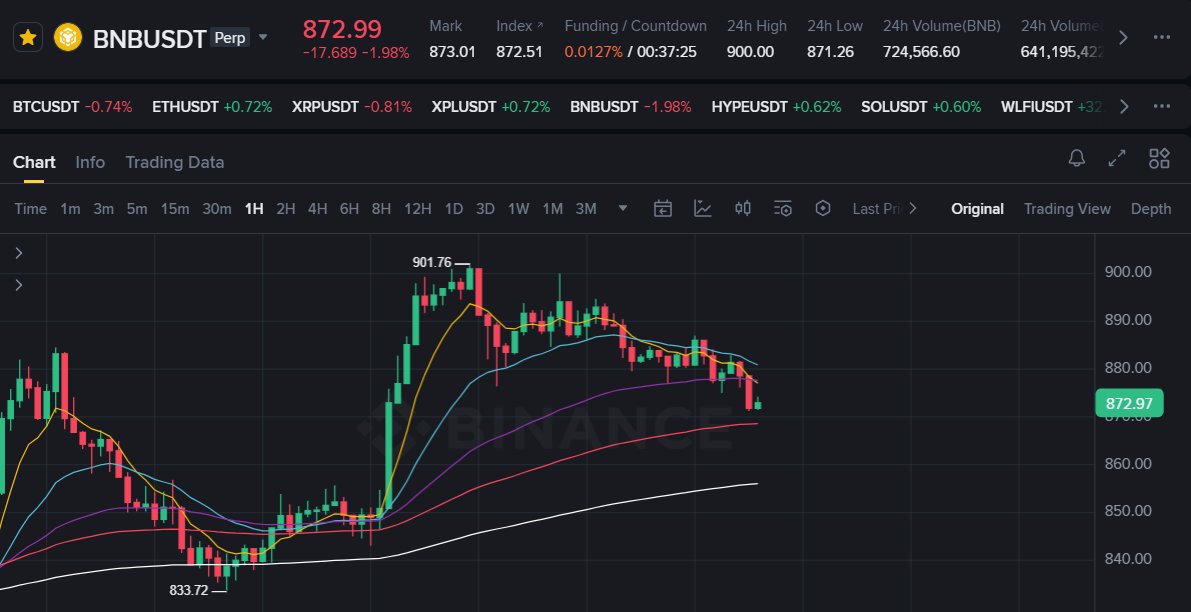Switch to the Info tab
The width and height of the screenshot is (1191, 612).
(x=90, y=162)
